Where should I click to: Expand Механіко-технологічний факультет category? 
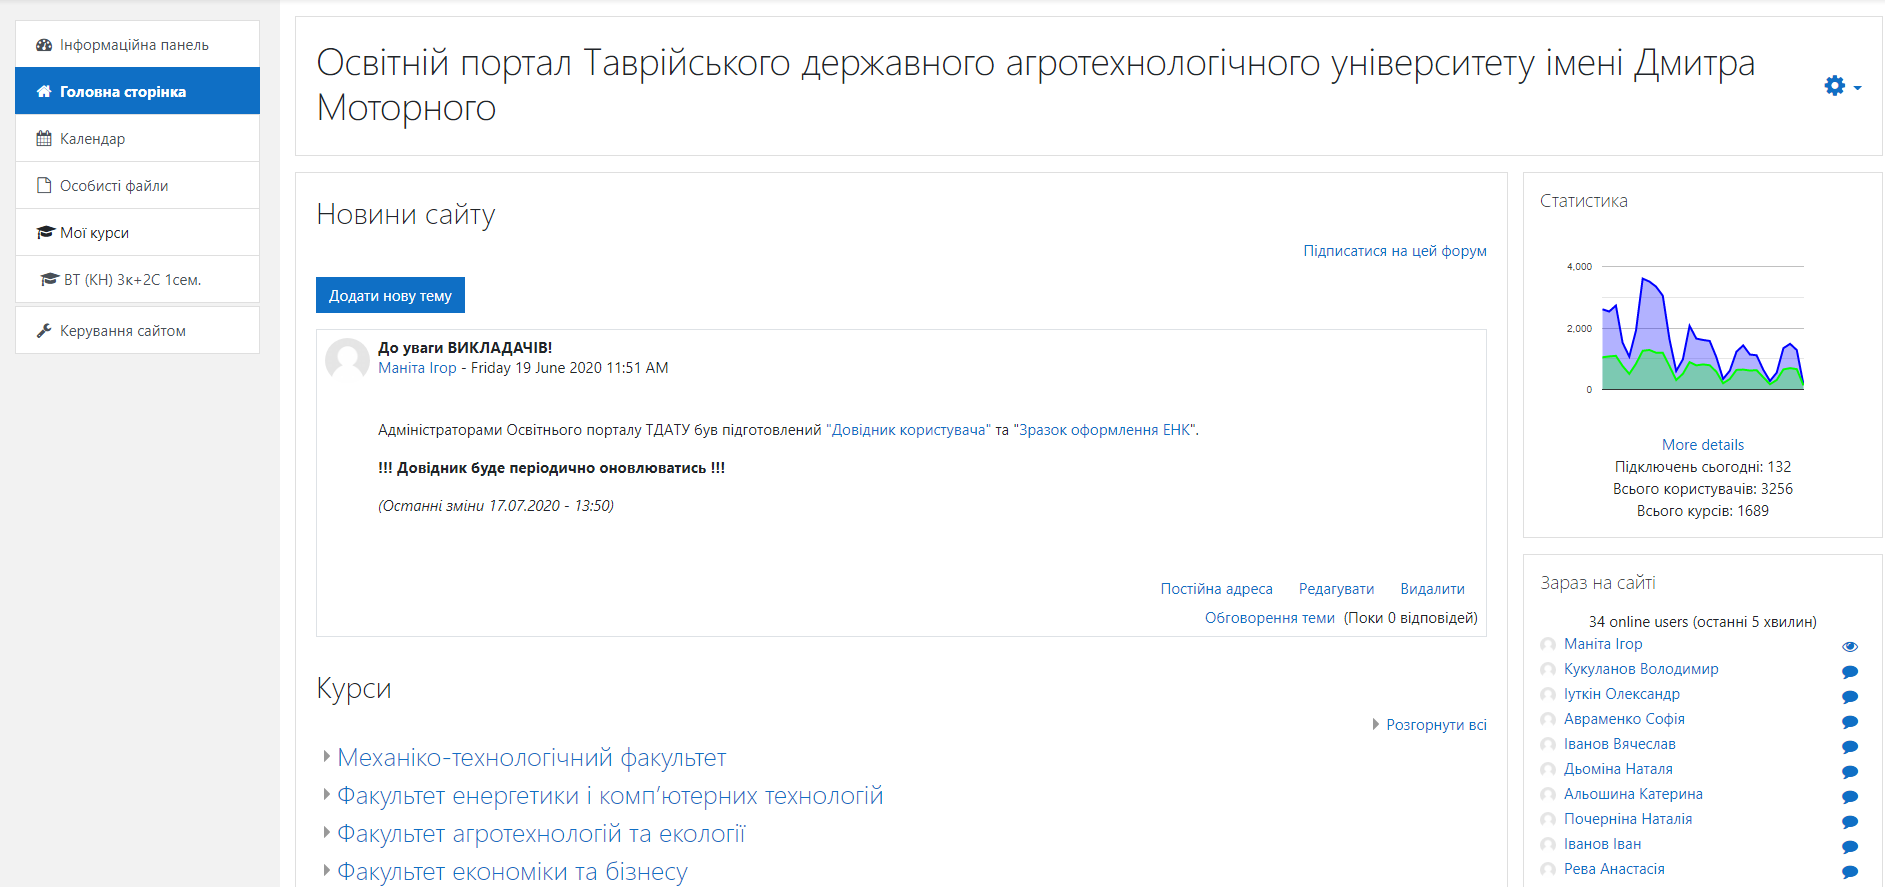pos(326,757)
